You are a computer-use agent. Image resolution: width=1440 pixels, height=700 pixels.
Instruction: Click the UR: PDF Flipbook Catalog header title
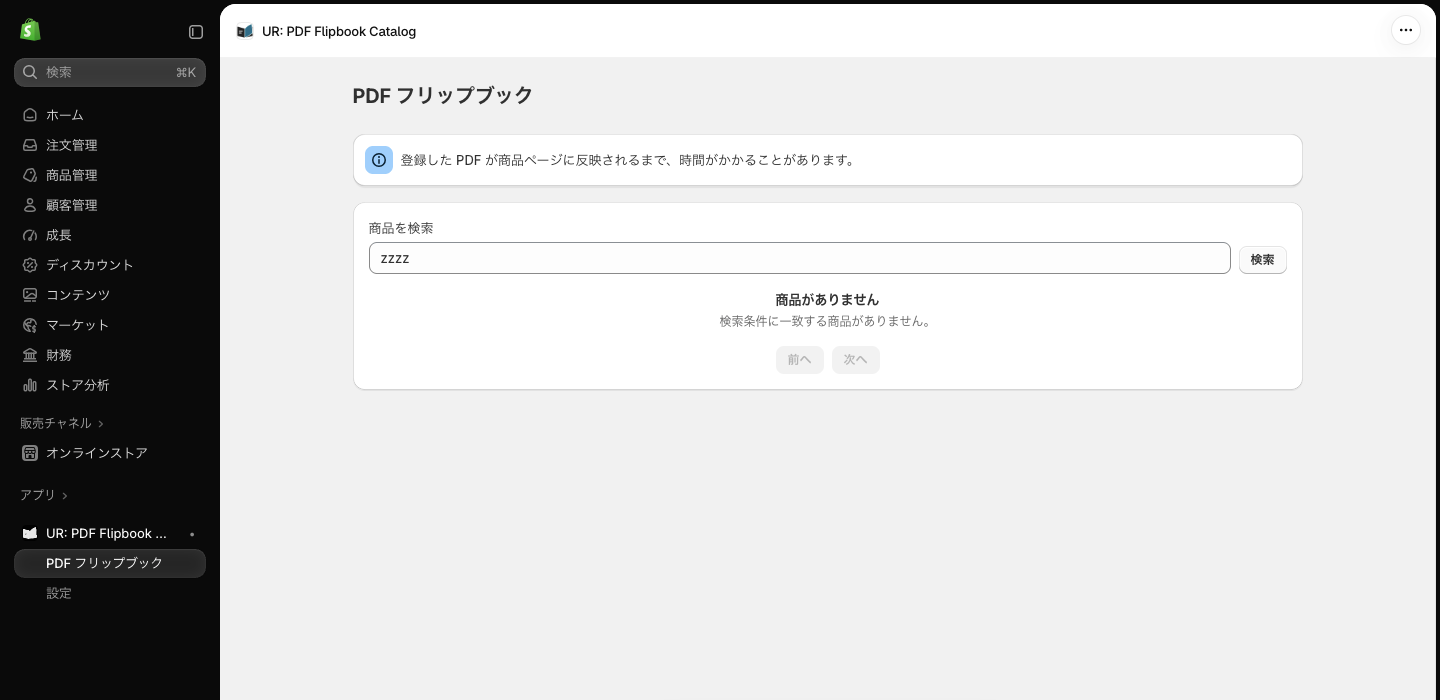pos(339,31)
